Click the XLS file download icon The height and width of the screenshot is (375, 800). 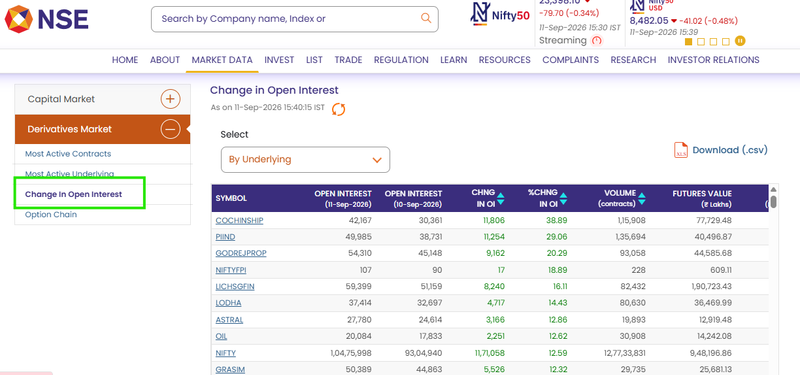point(681,150)
